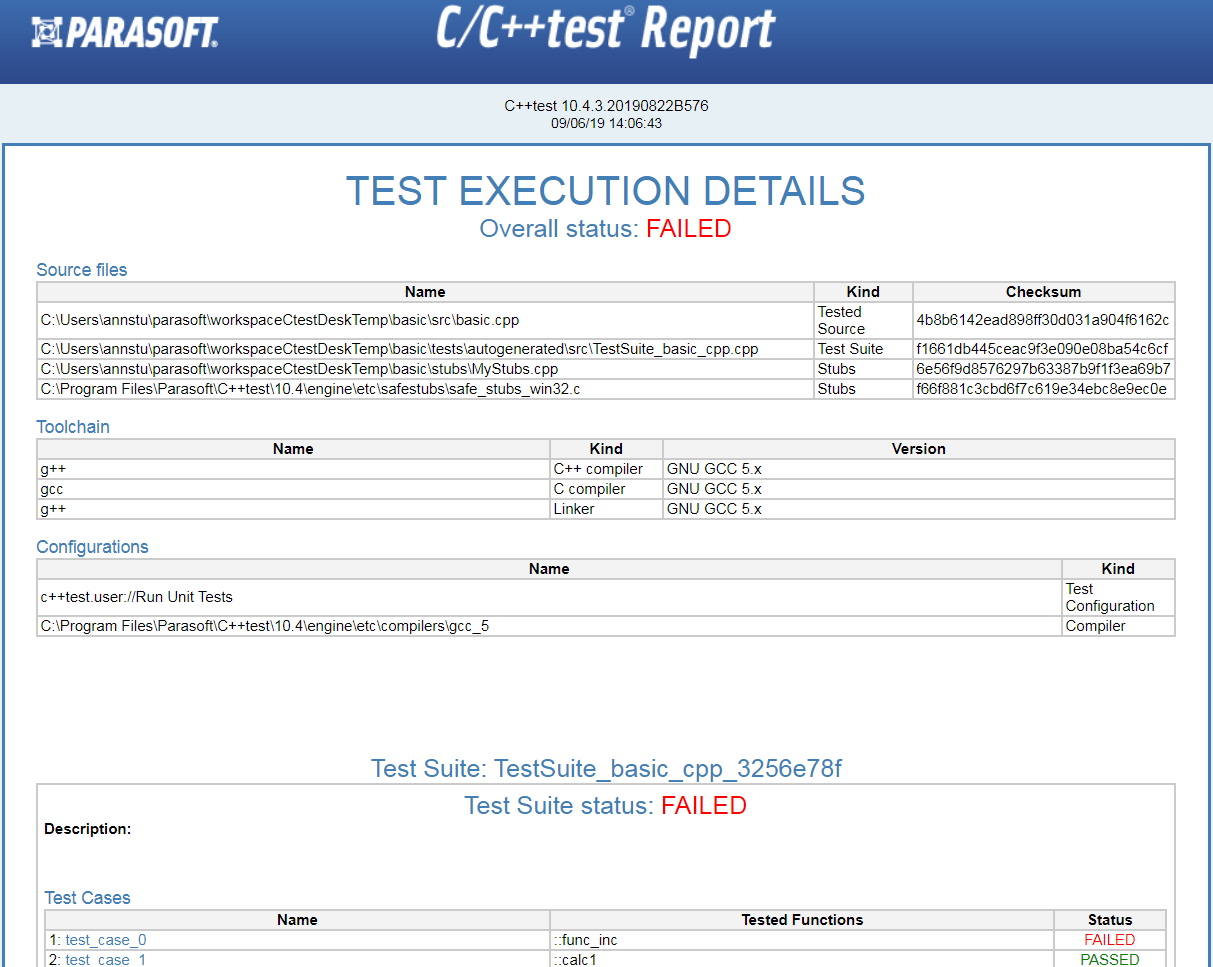
Task: Select the MyStubs.cpp file path
Action: tap(299, 369)
